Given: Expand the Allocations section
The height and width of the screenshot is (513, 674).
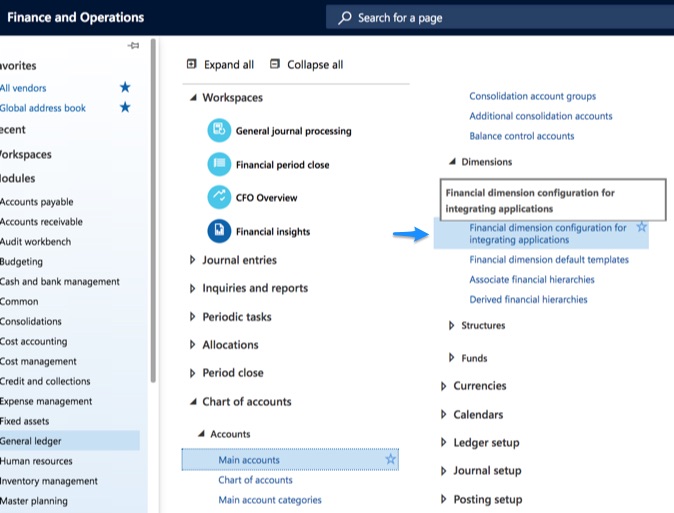Looking at the screenshot, I should (193, 344).
